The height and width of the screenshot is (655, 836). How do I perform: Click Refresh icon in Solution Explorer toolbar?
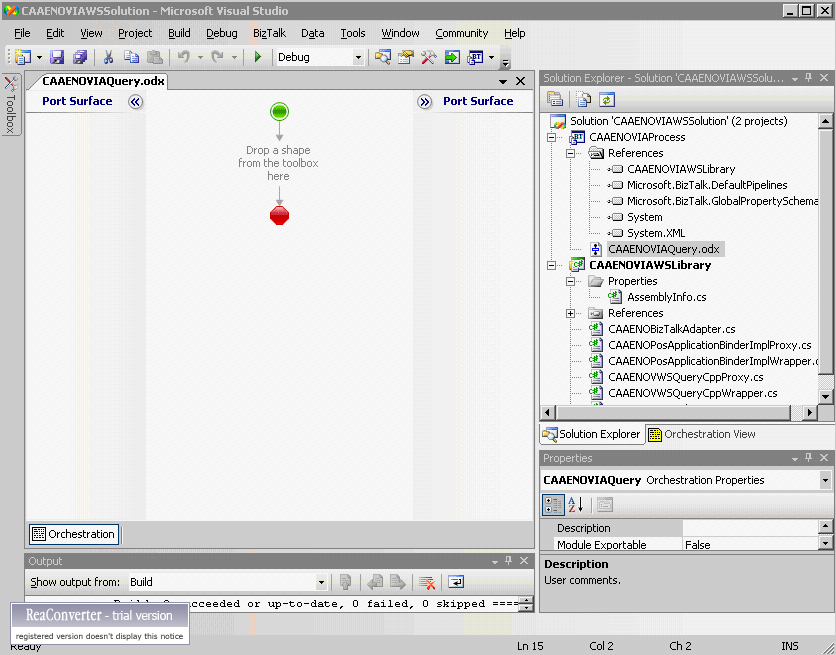coord(607,99)
